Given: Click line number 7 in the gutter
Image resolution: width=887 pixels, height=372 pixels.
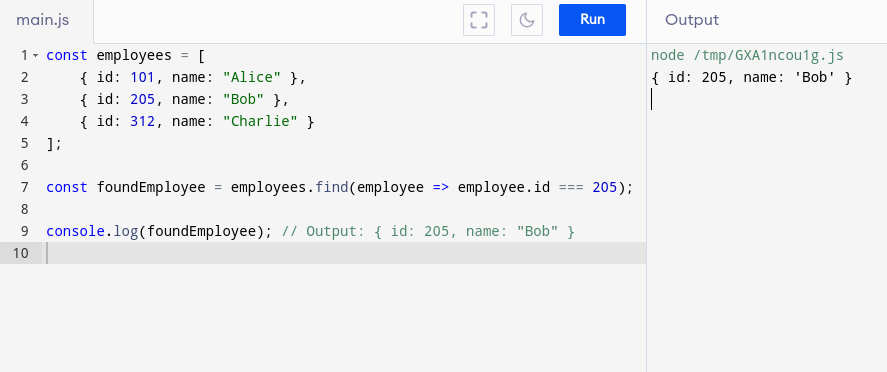Looking at the screenshot, I should point(24,188).
